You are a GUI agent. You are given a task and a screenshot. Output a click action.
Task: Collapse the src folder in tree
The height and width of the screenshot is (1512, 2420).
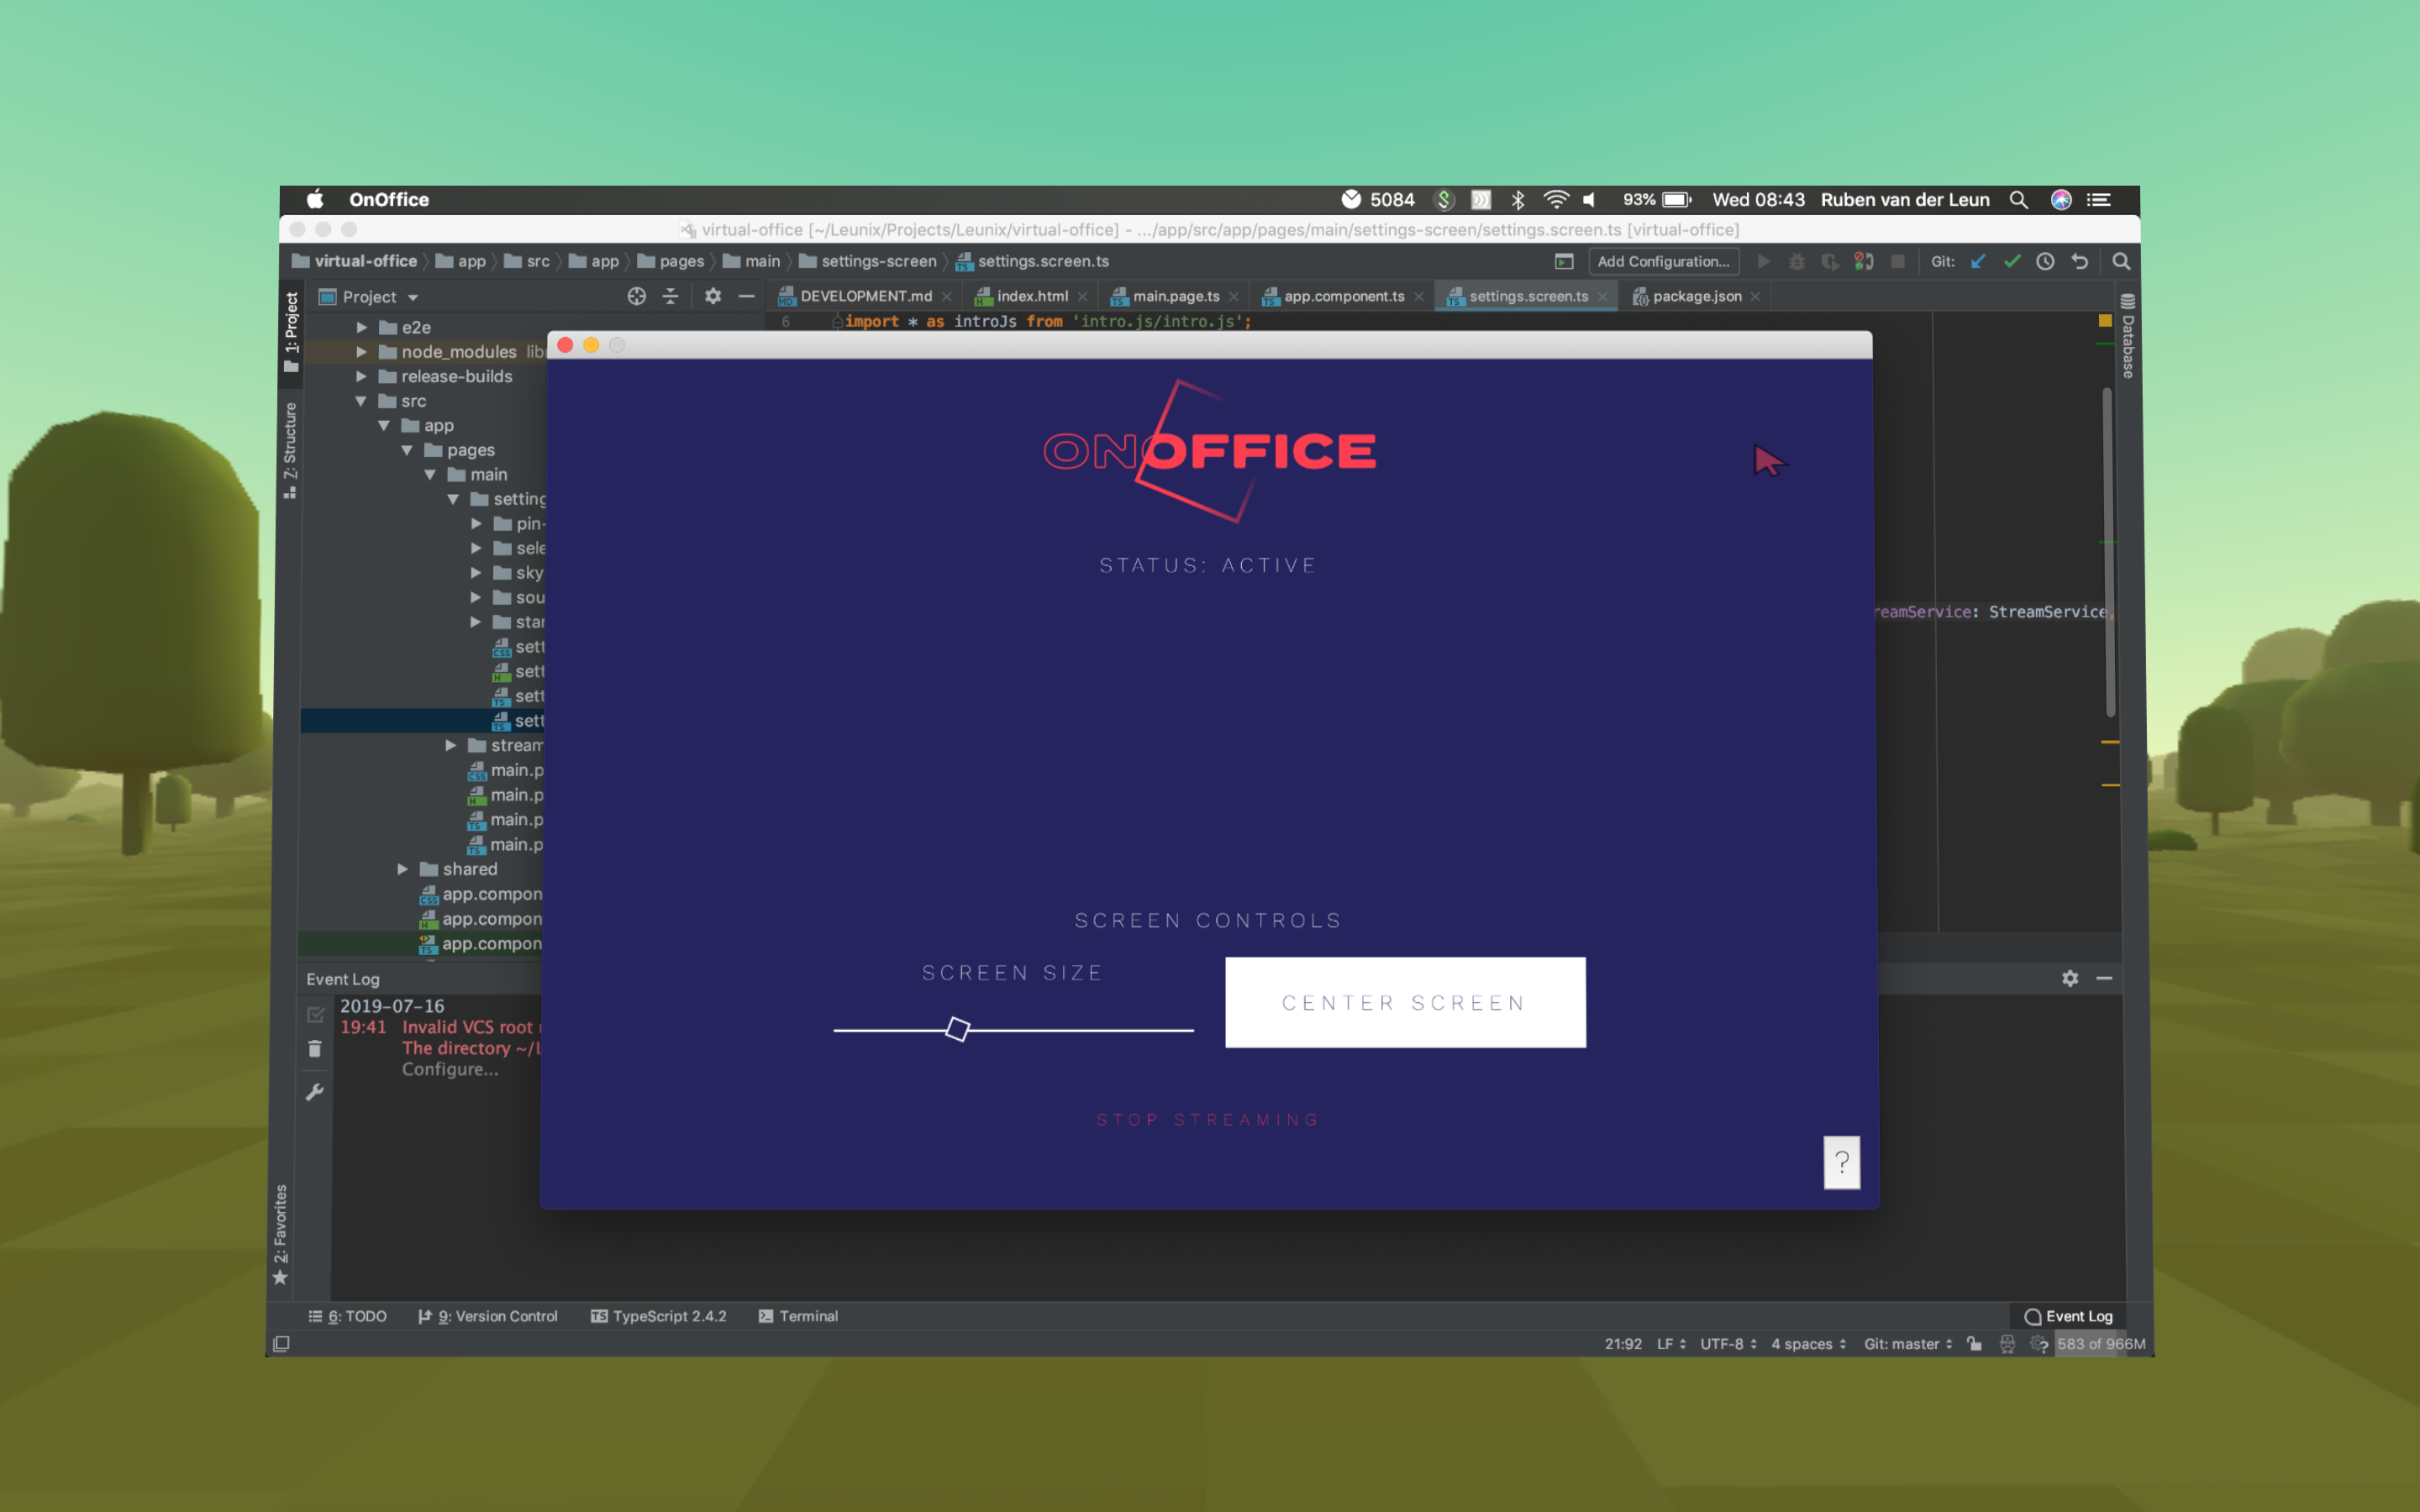(x=361, y=401)
